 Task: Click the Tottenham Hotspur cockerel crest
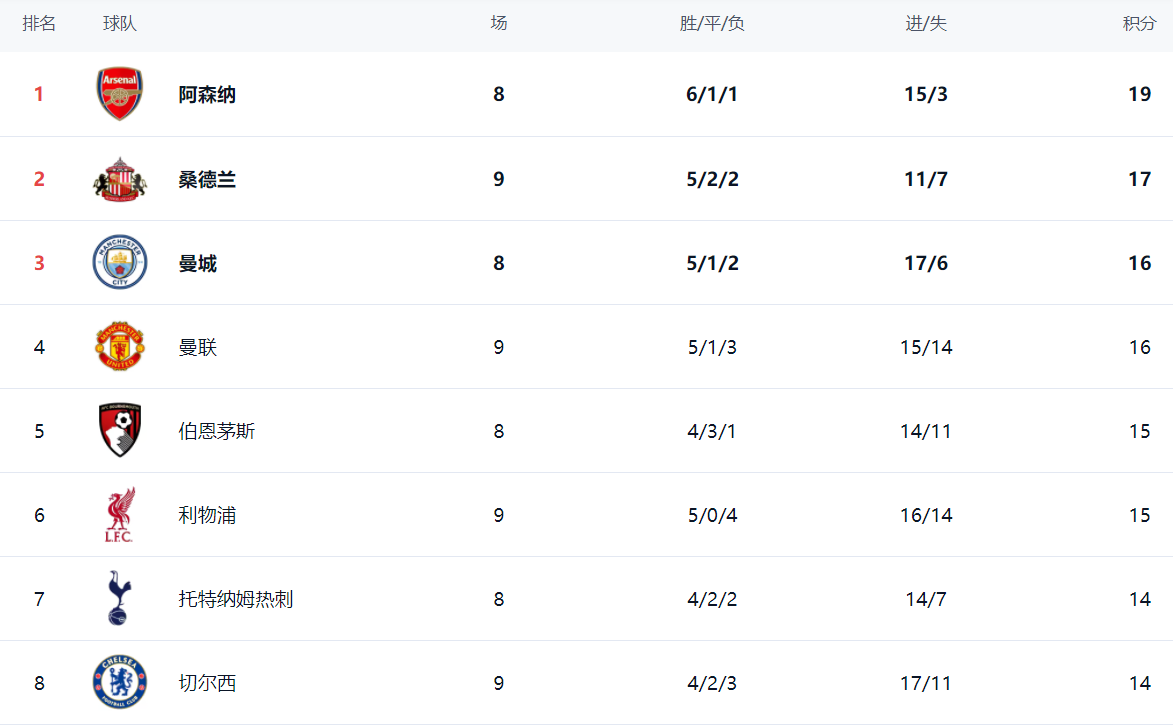(118, 599)
